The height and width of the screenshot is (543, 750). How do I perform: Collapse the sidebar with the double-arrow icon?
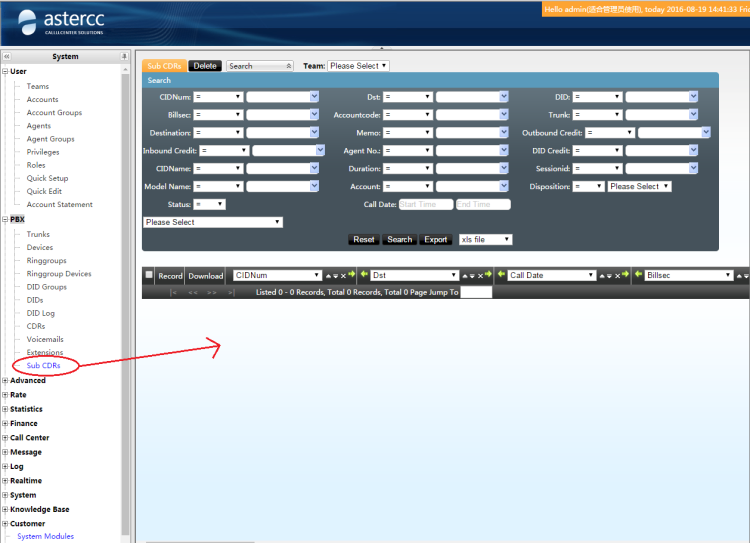tap(7, 57)
